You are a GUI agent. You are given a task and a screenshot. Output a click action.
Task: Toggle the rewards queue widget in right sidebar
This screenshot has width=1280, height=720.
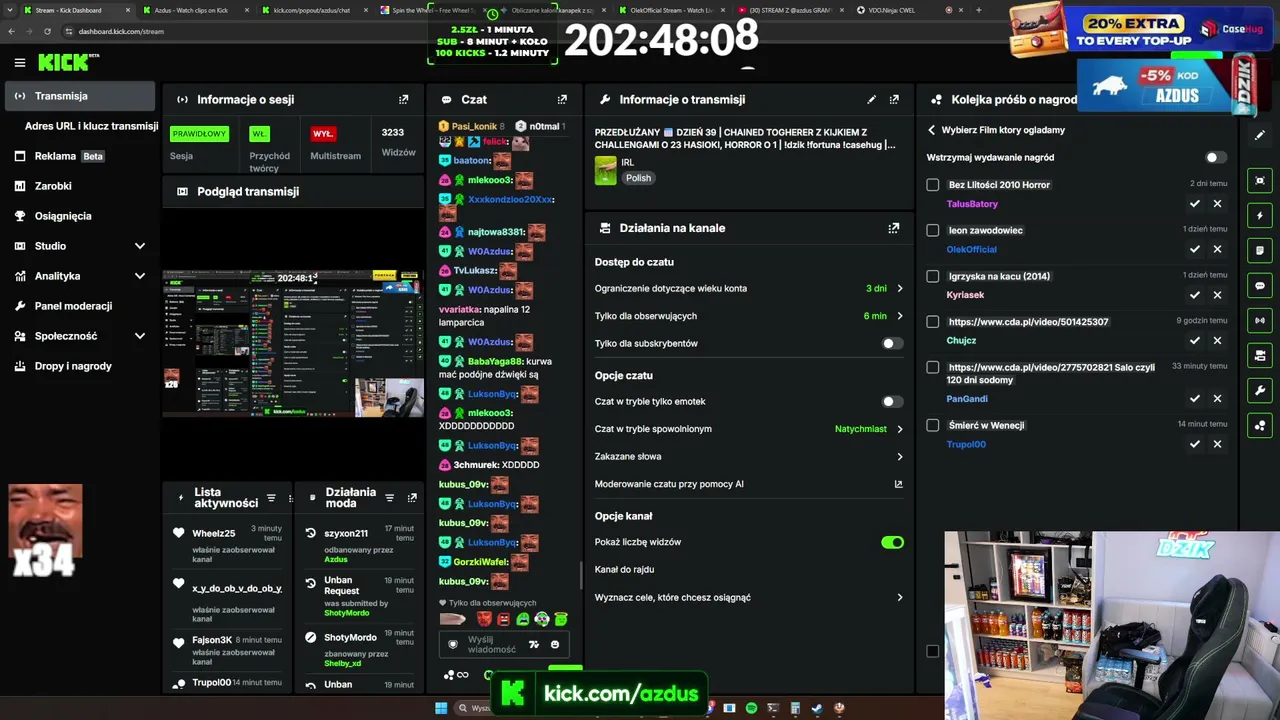tap(1260, 426)
